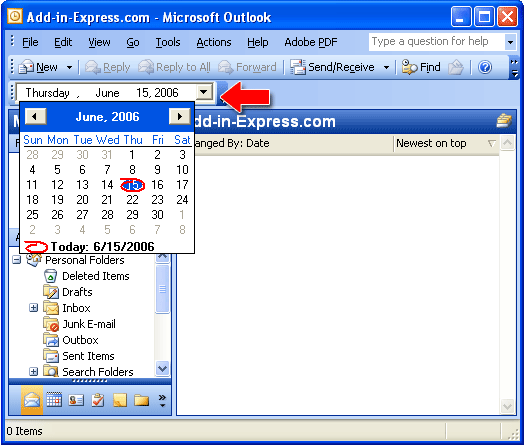Open the Outbox folder
Screen dimensions: 524x445
pos(80,340)
